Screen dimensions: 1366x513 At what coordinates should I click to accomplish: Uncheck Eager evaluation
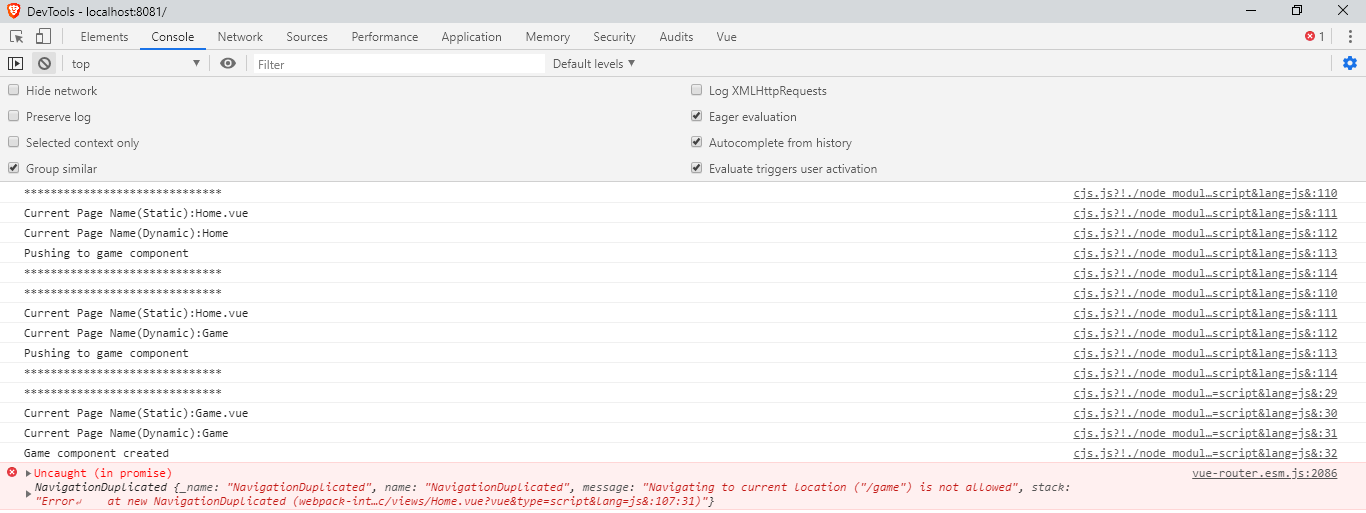697,116
